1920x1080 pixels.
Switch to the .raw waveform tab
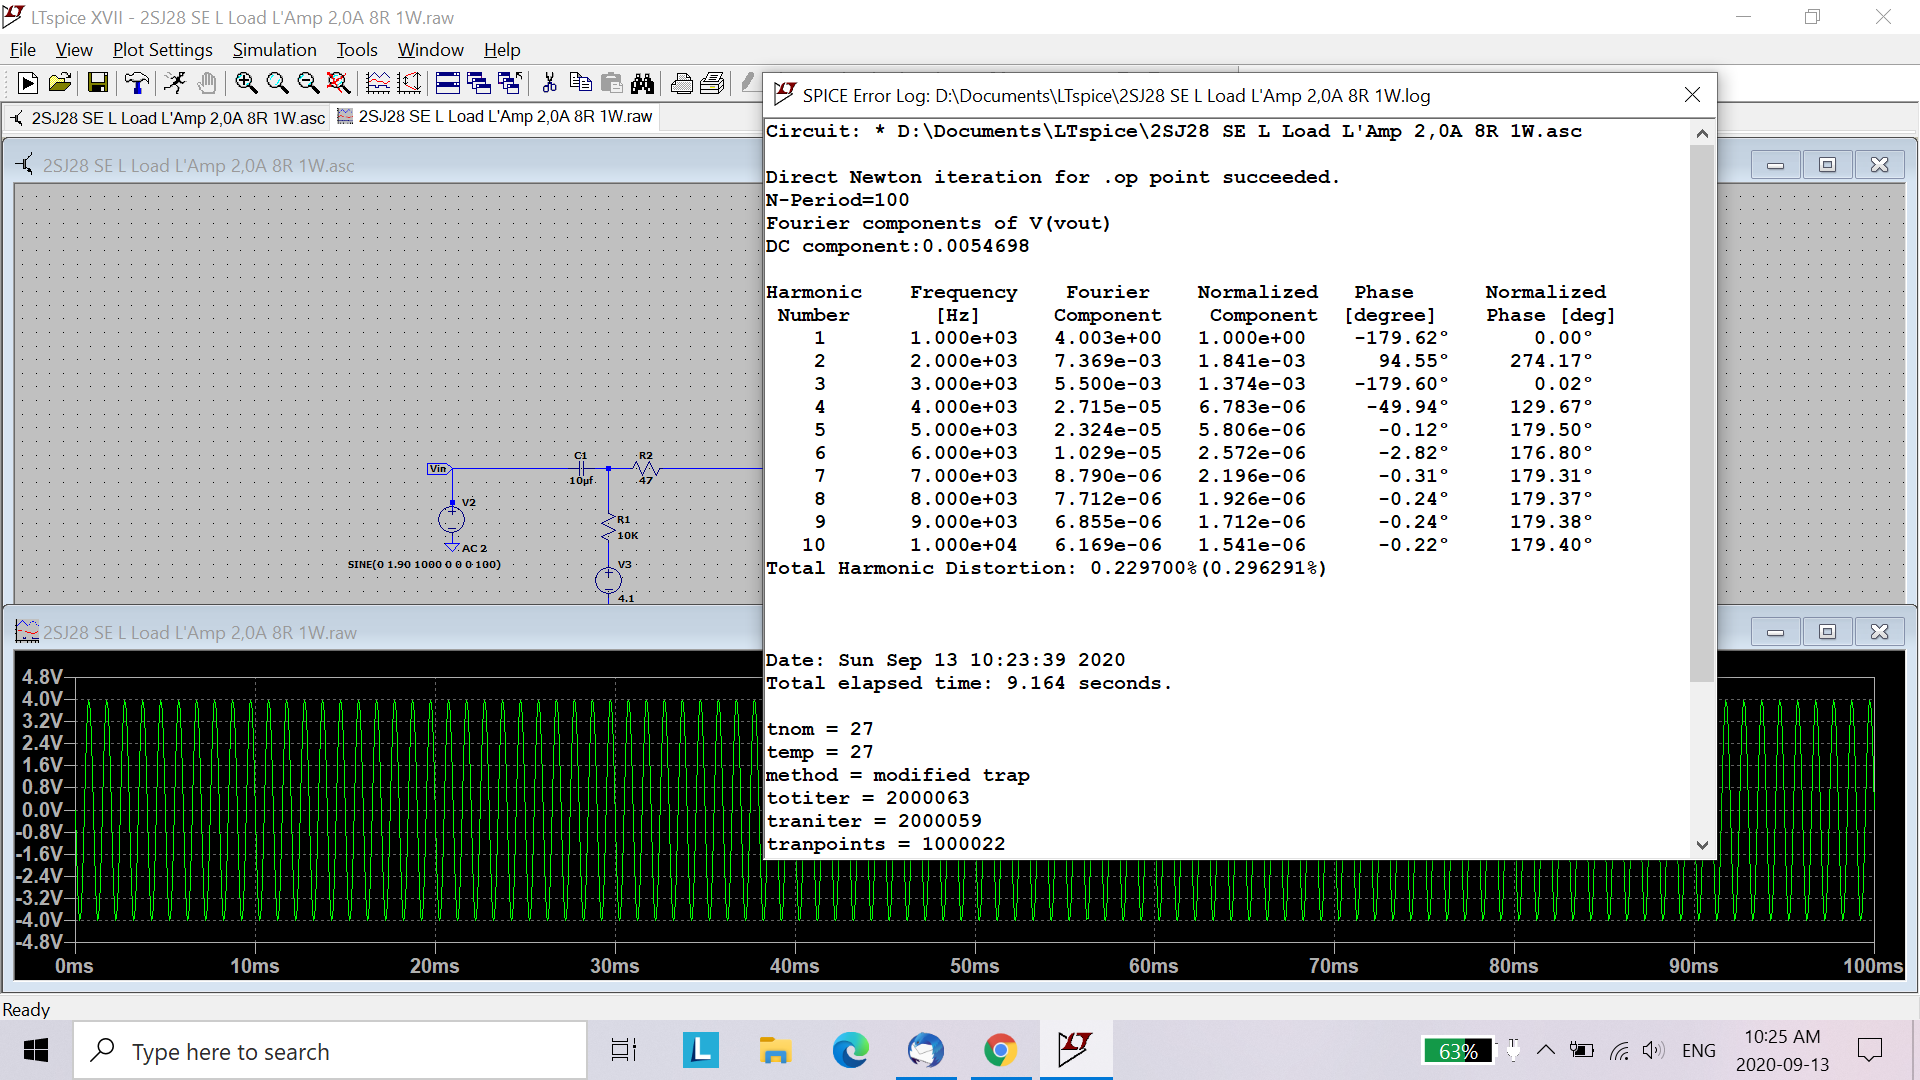pos(495,117)
